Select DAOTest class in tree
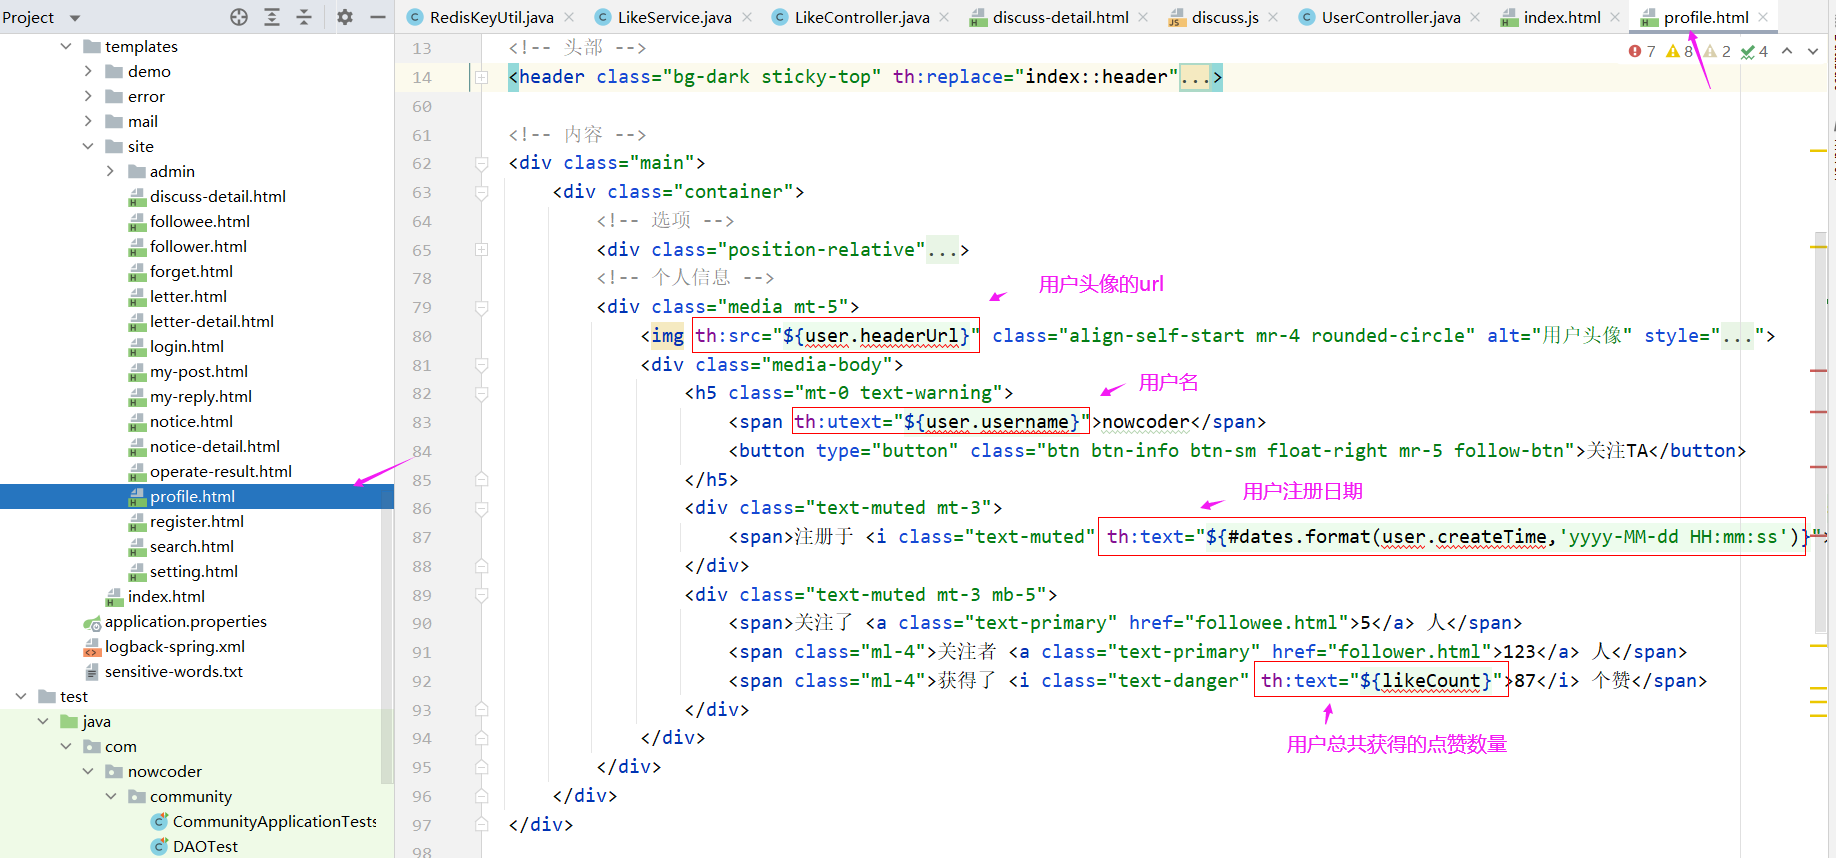The image size is (1836, 858). (x=205, y=846)
